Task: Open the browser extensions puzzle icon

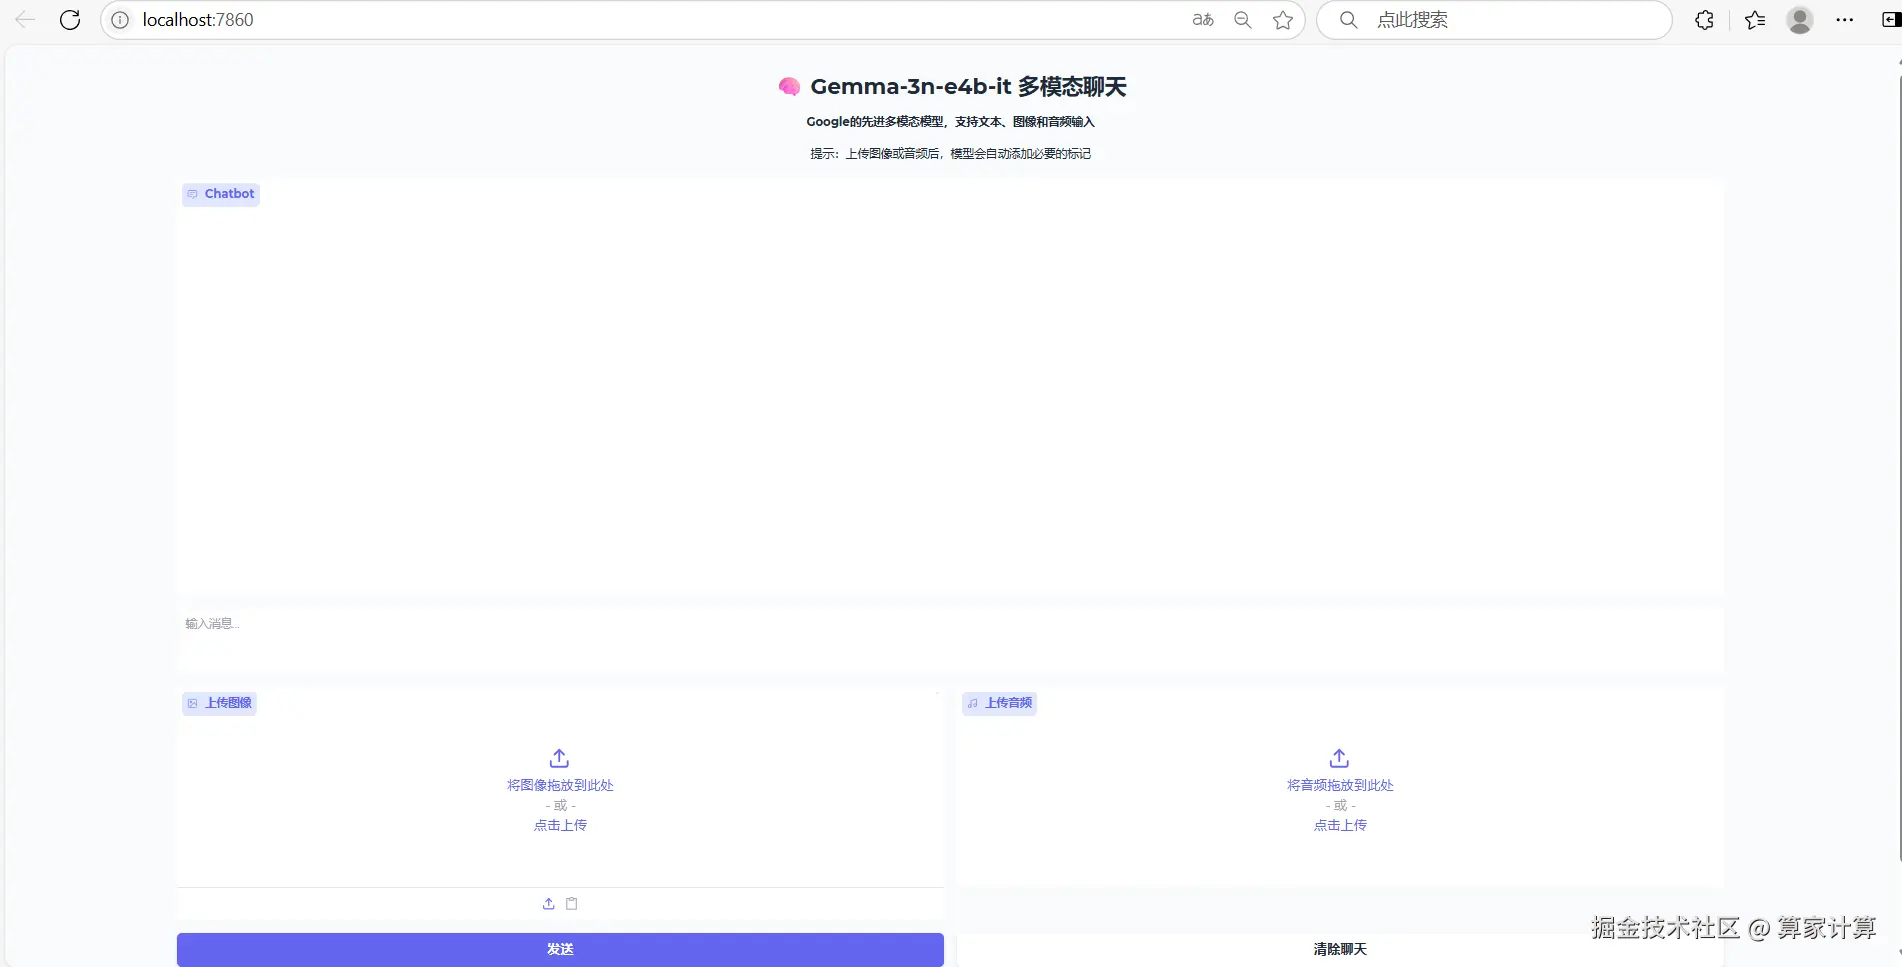Action: pos(1705,20)
